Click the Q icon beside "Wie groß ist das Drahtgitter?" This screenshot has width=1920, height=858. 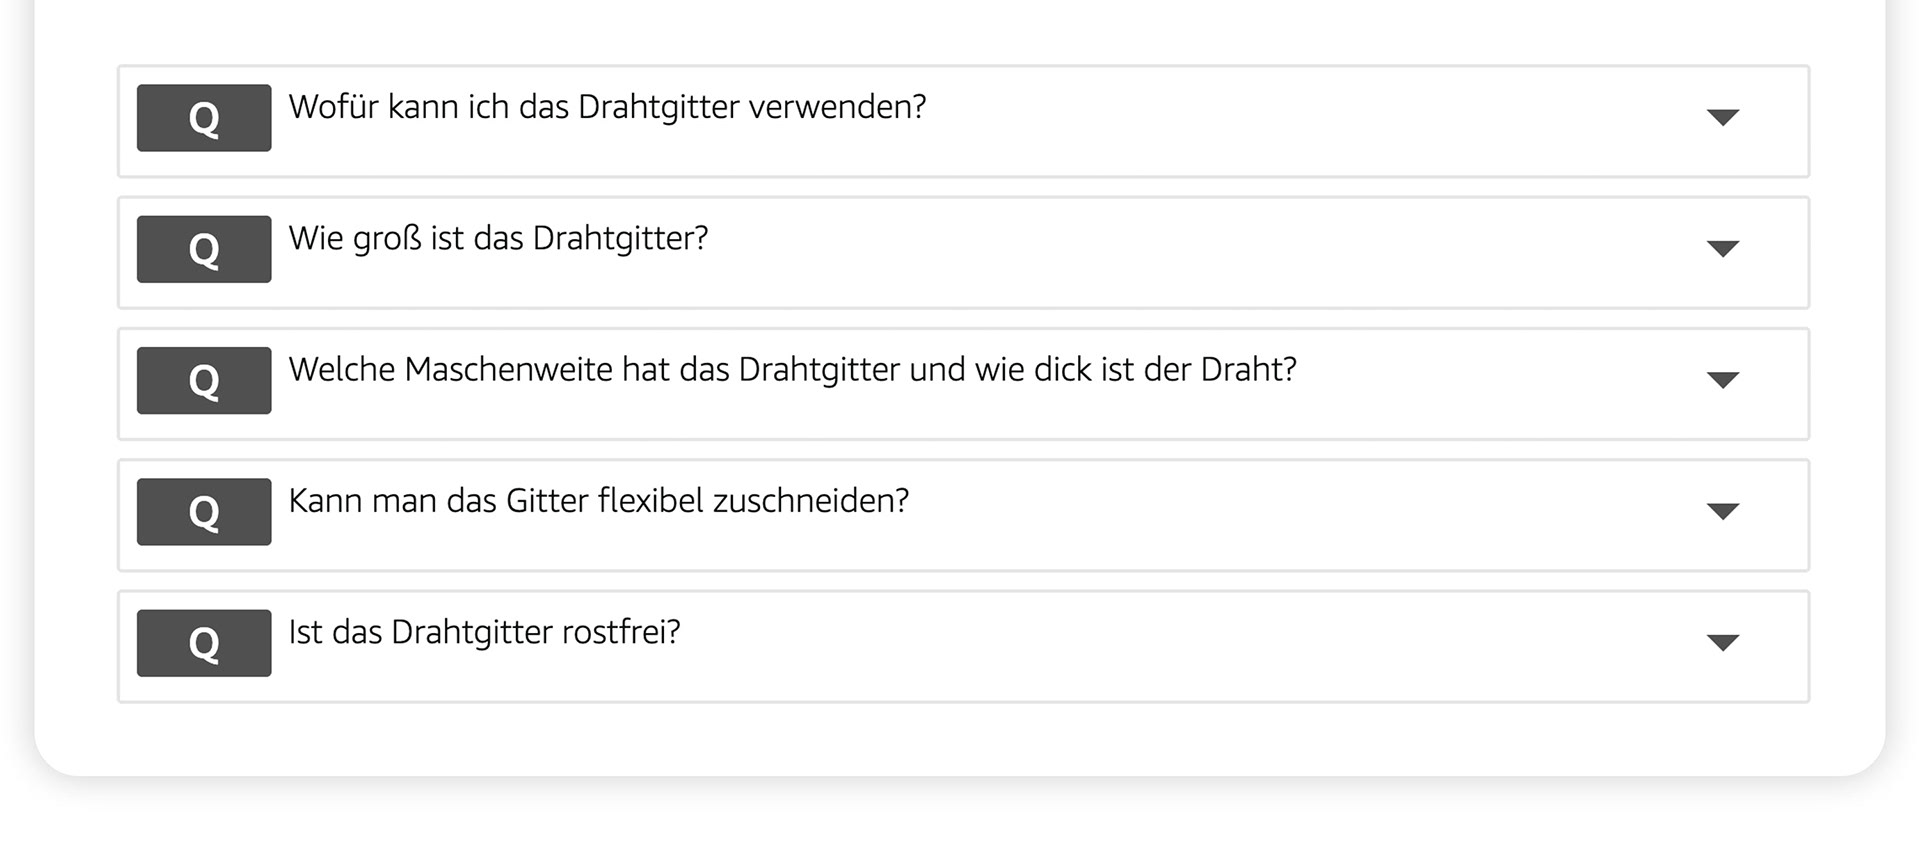204,249
